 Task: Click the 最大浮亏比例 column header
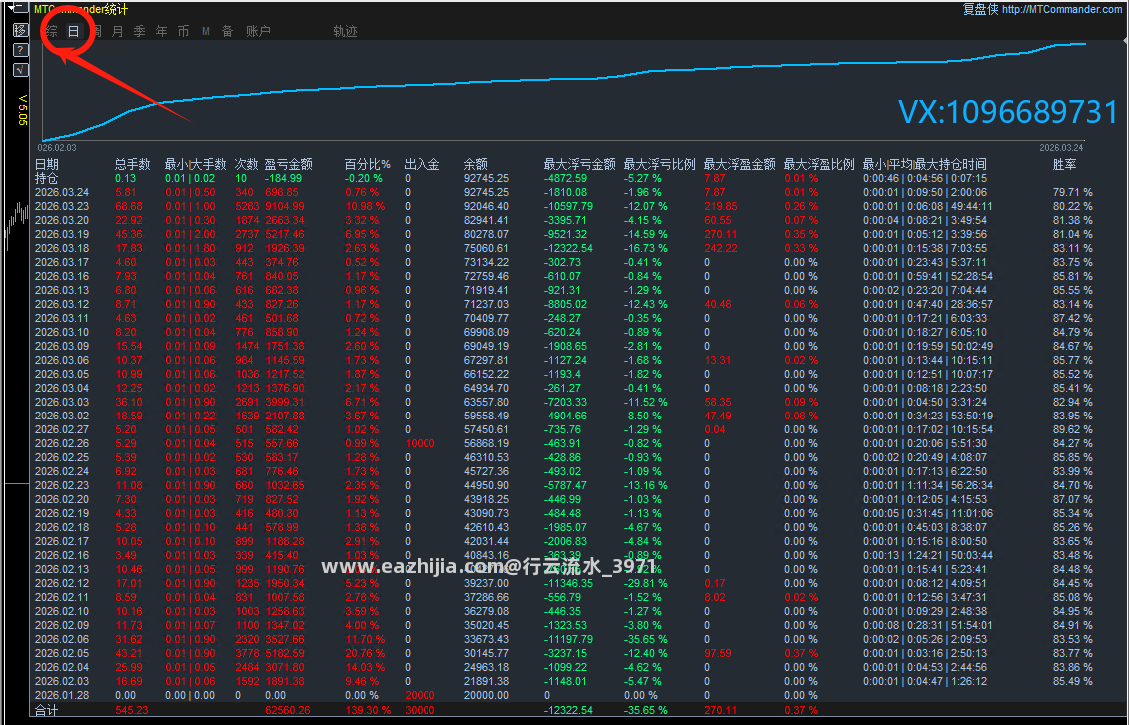(x=660, y=164)
